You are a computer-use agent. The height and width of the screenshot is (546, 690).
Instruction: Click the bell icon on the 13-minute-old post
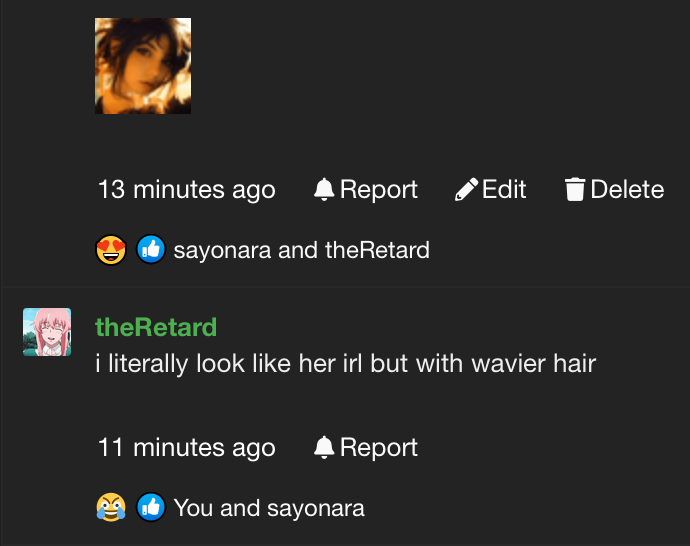point(324,190)
